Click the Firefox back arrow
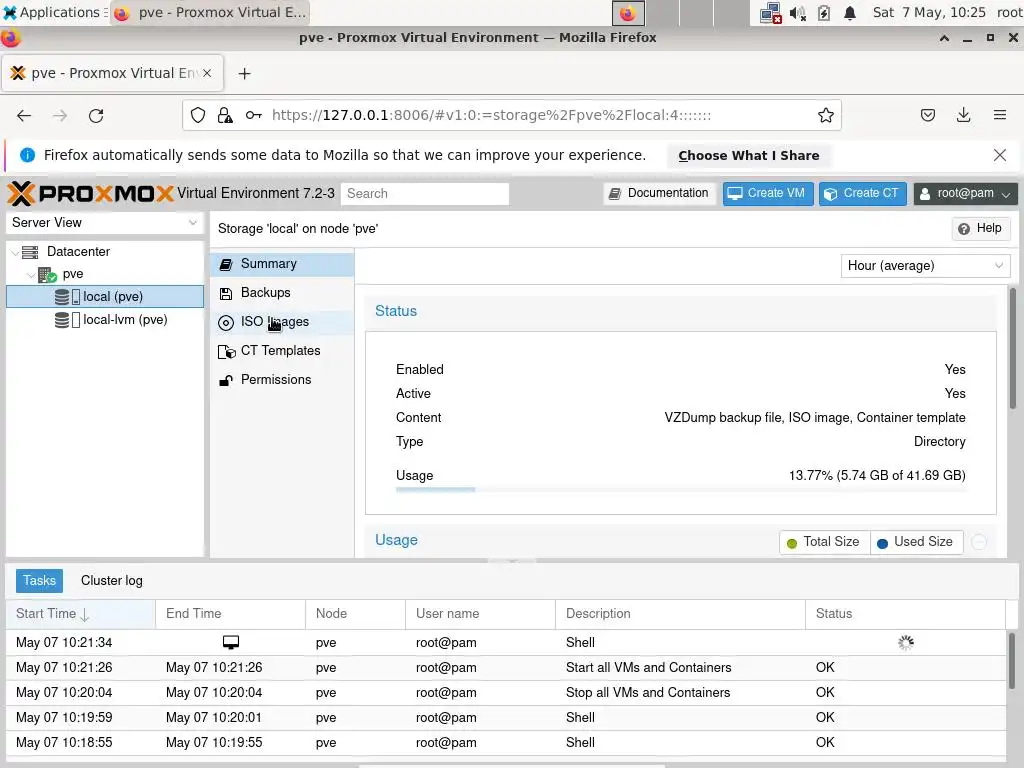 point(24,116)
